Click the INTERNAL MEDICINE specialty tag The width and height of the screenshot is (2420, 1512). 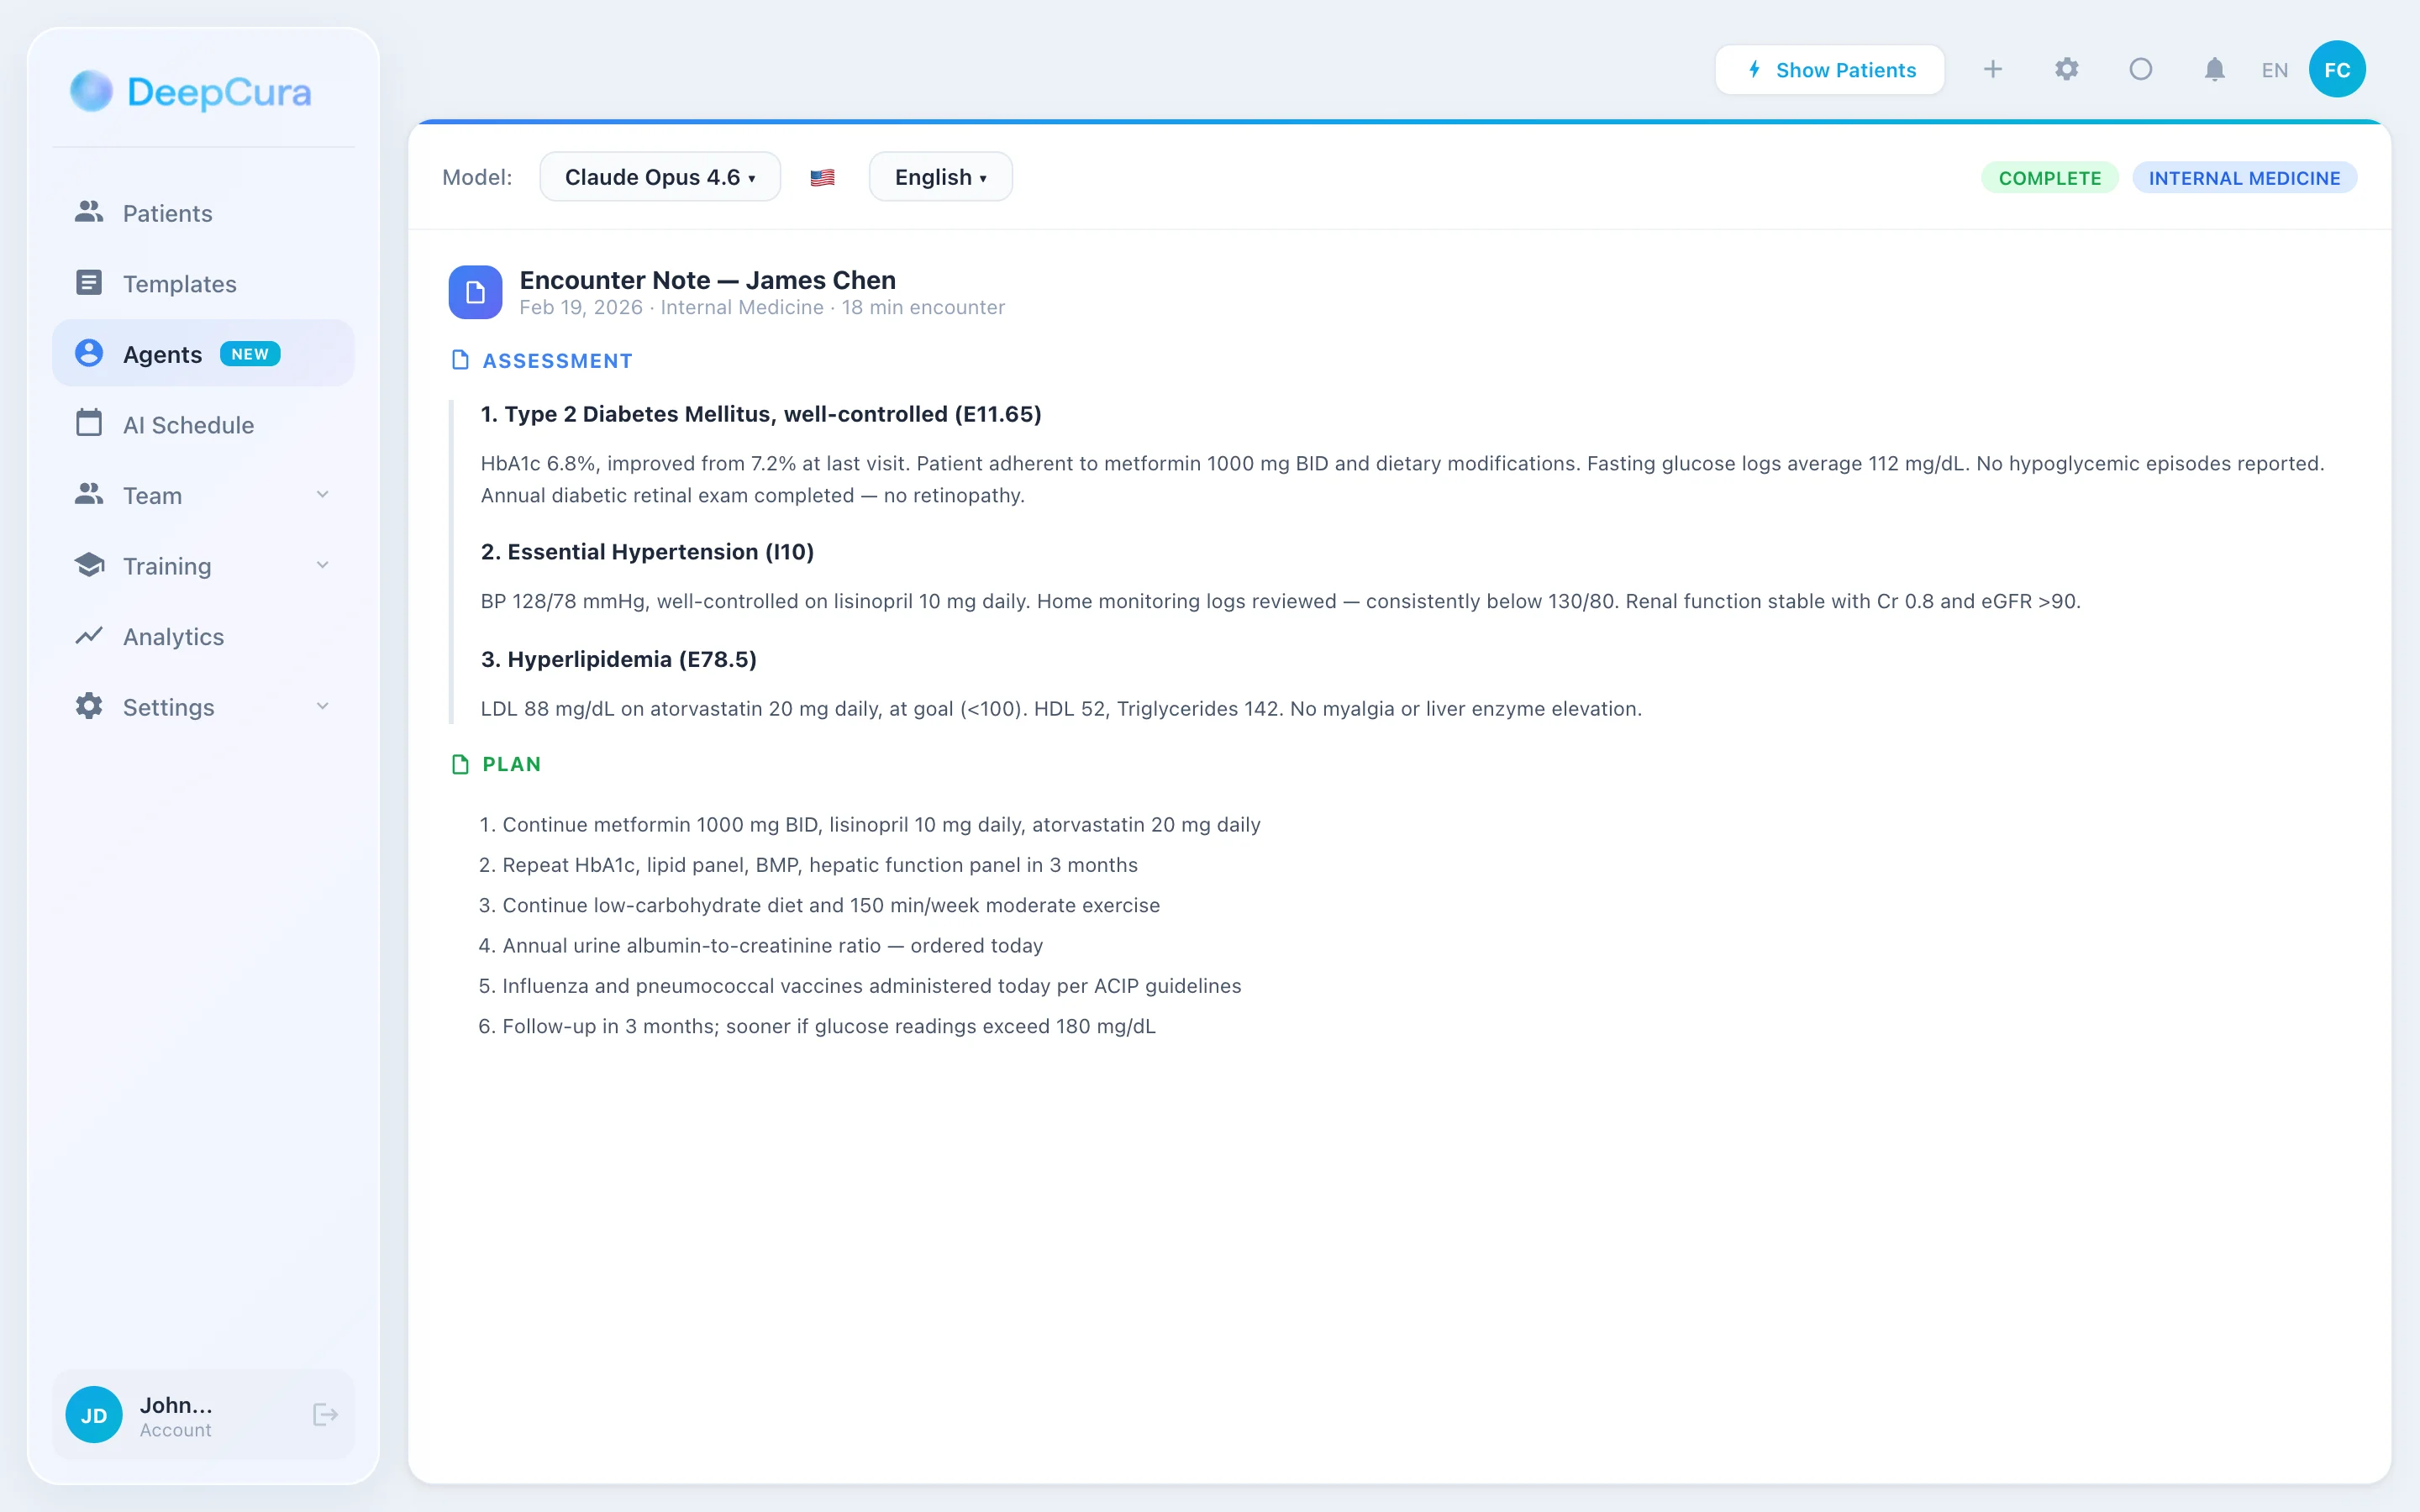2245,177
